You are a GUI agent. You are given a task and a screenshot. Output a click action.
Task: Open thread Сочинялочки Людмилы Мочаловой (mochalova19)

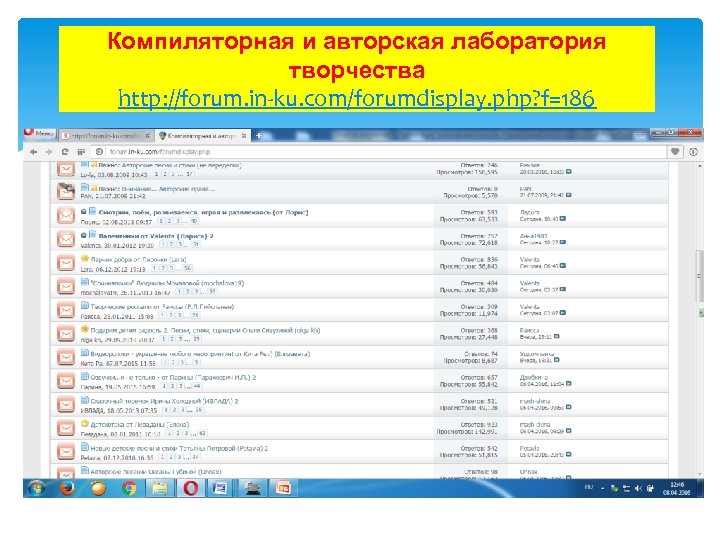coord(167,283)
